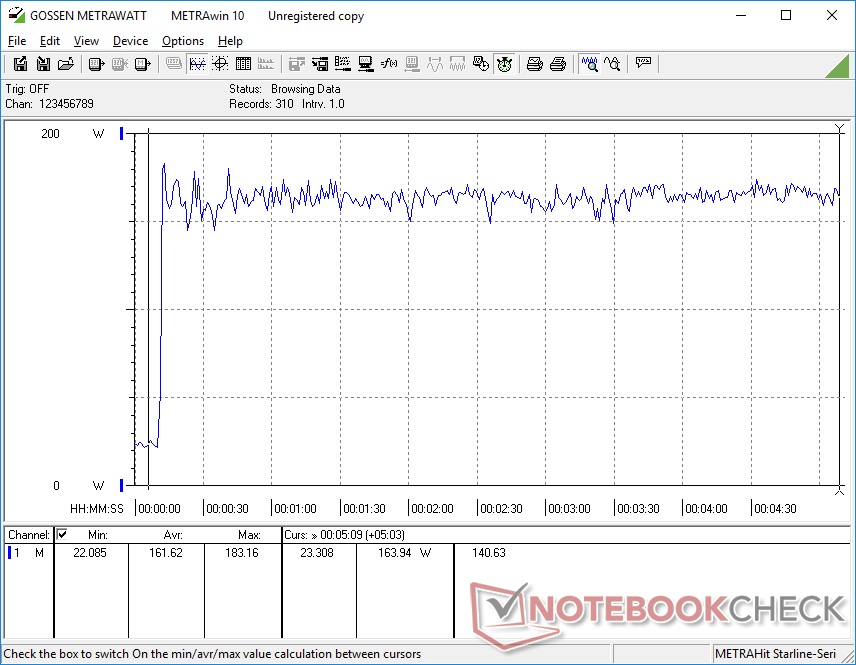Click the export data floppy icon
This screenshot has width=856, height=665.
20,64
